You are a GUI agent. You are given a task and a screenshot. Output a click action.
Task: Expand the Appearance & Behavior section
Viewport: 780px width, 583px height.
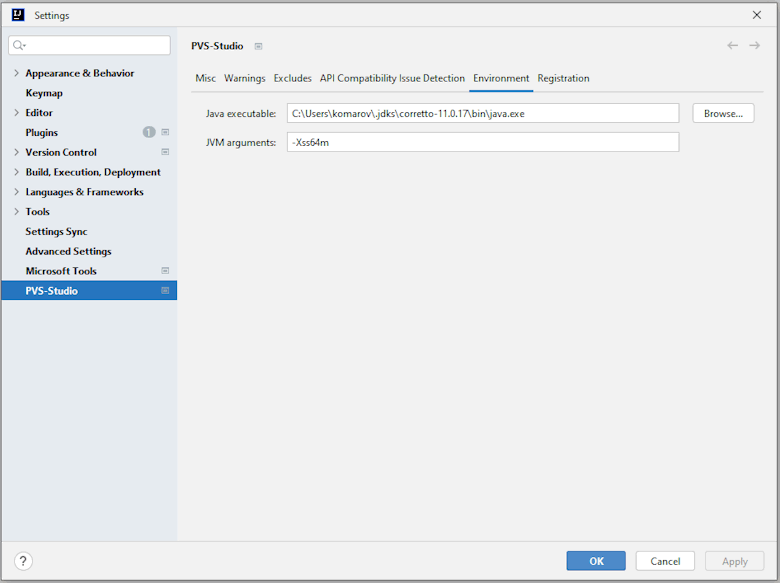(x=16, y=73)
